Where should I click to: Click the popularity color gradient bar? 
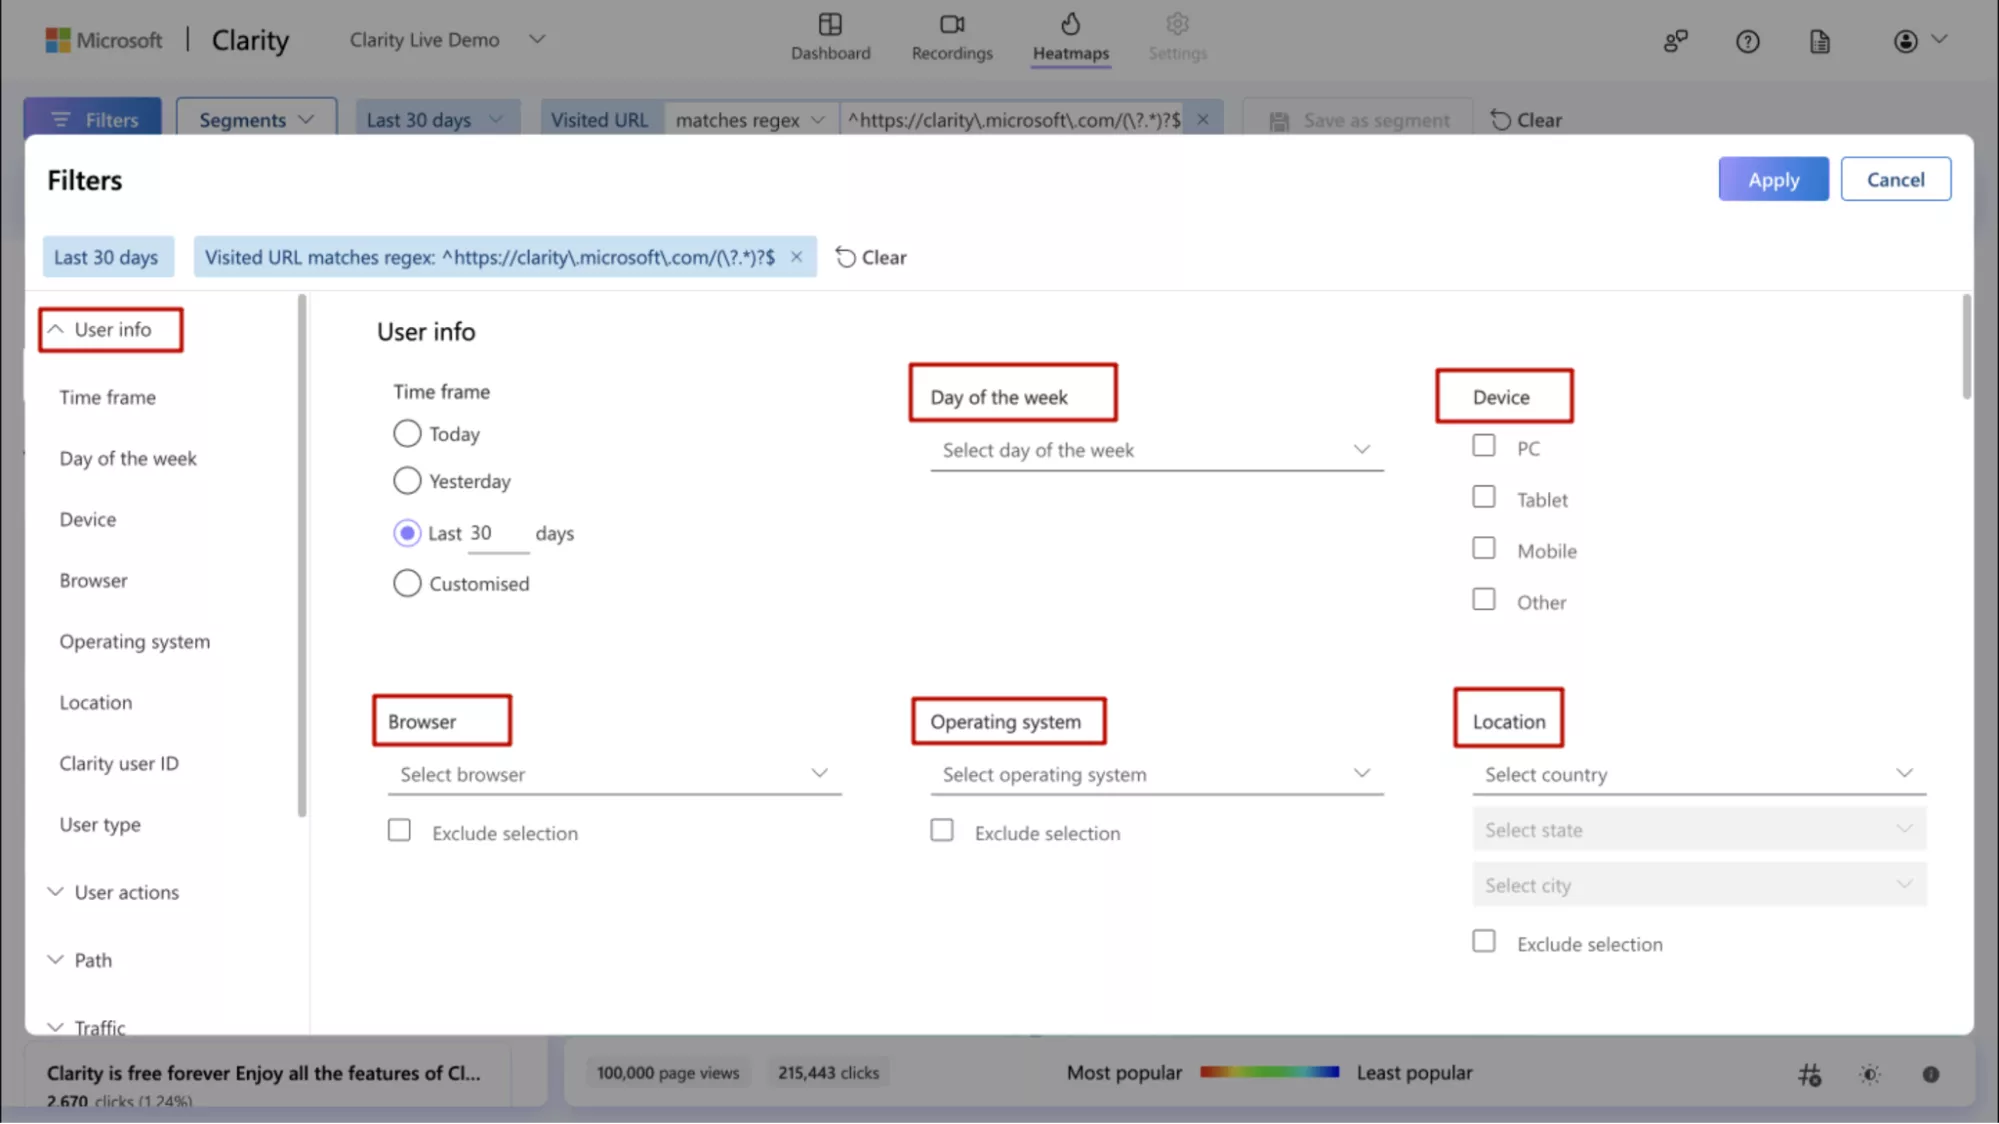[1269, 1072]
